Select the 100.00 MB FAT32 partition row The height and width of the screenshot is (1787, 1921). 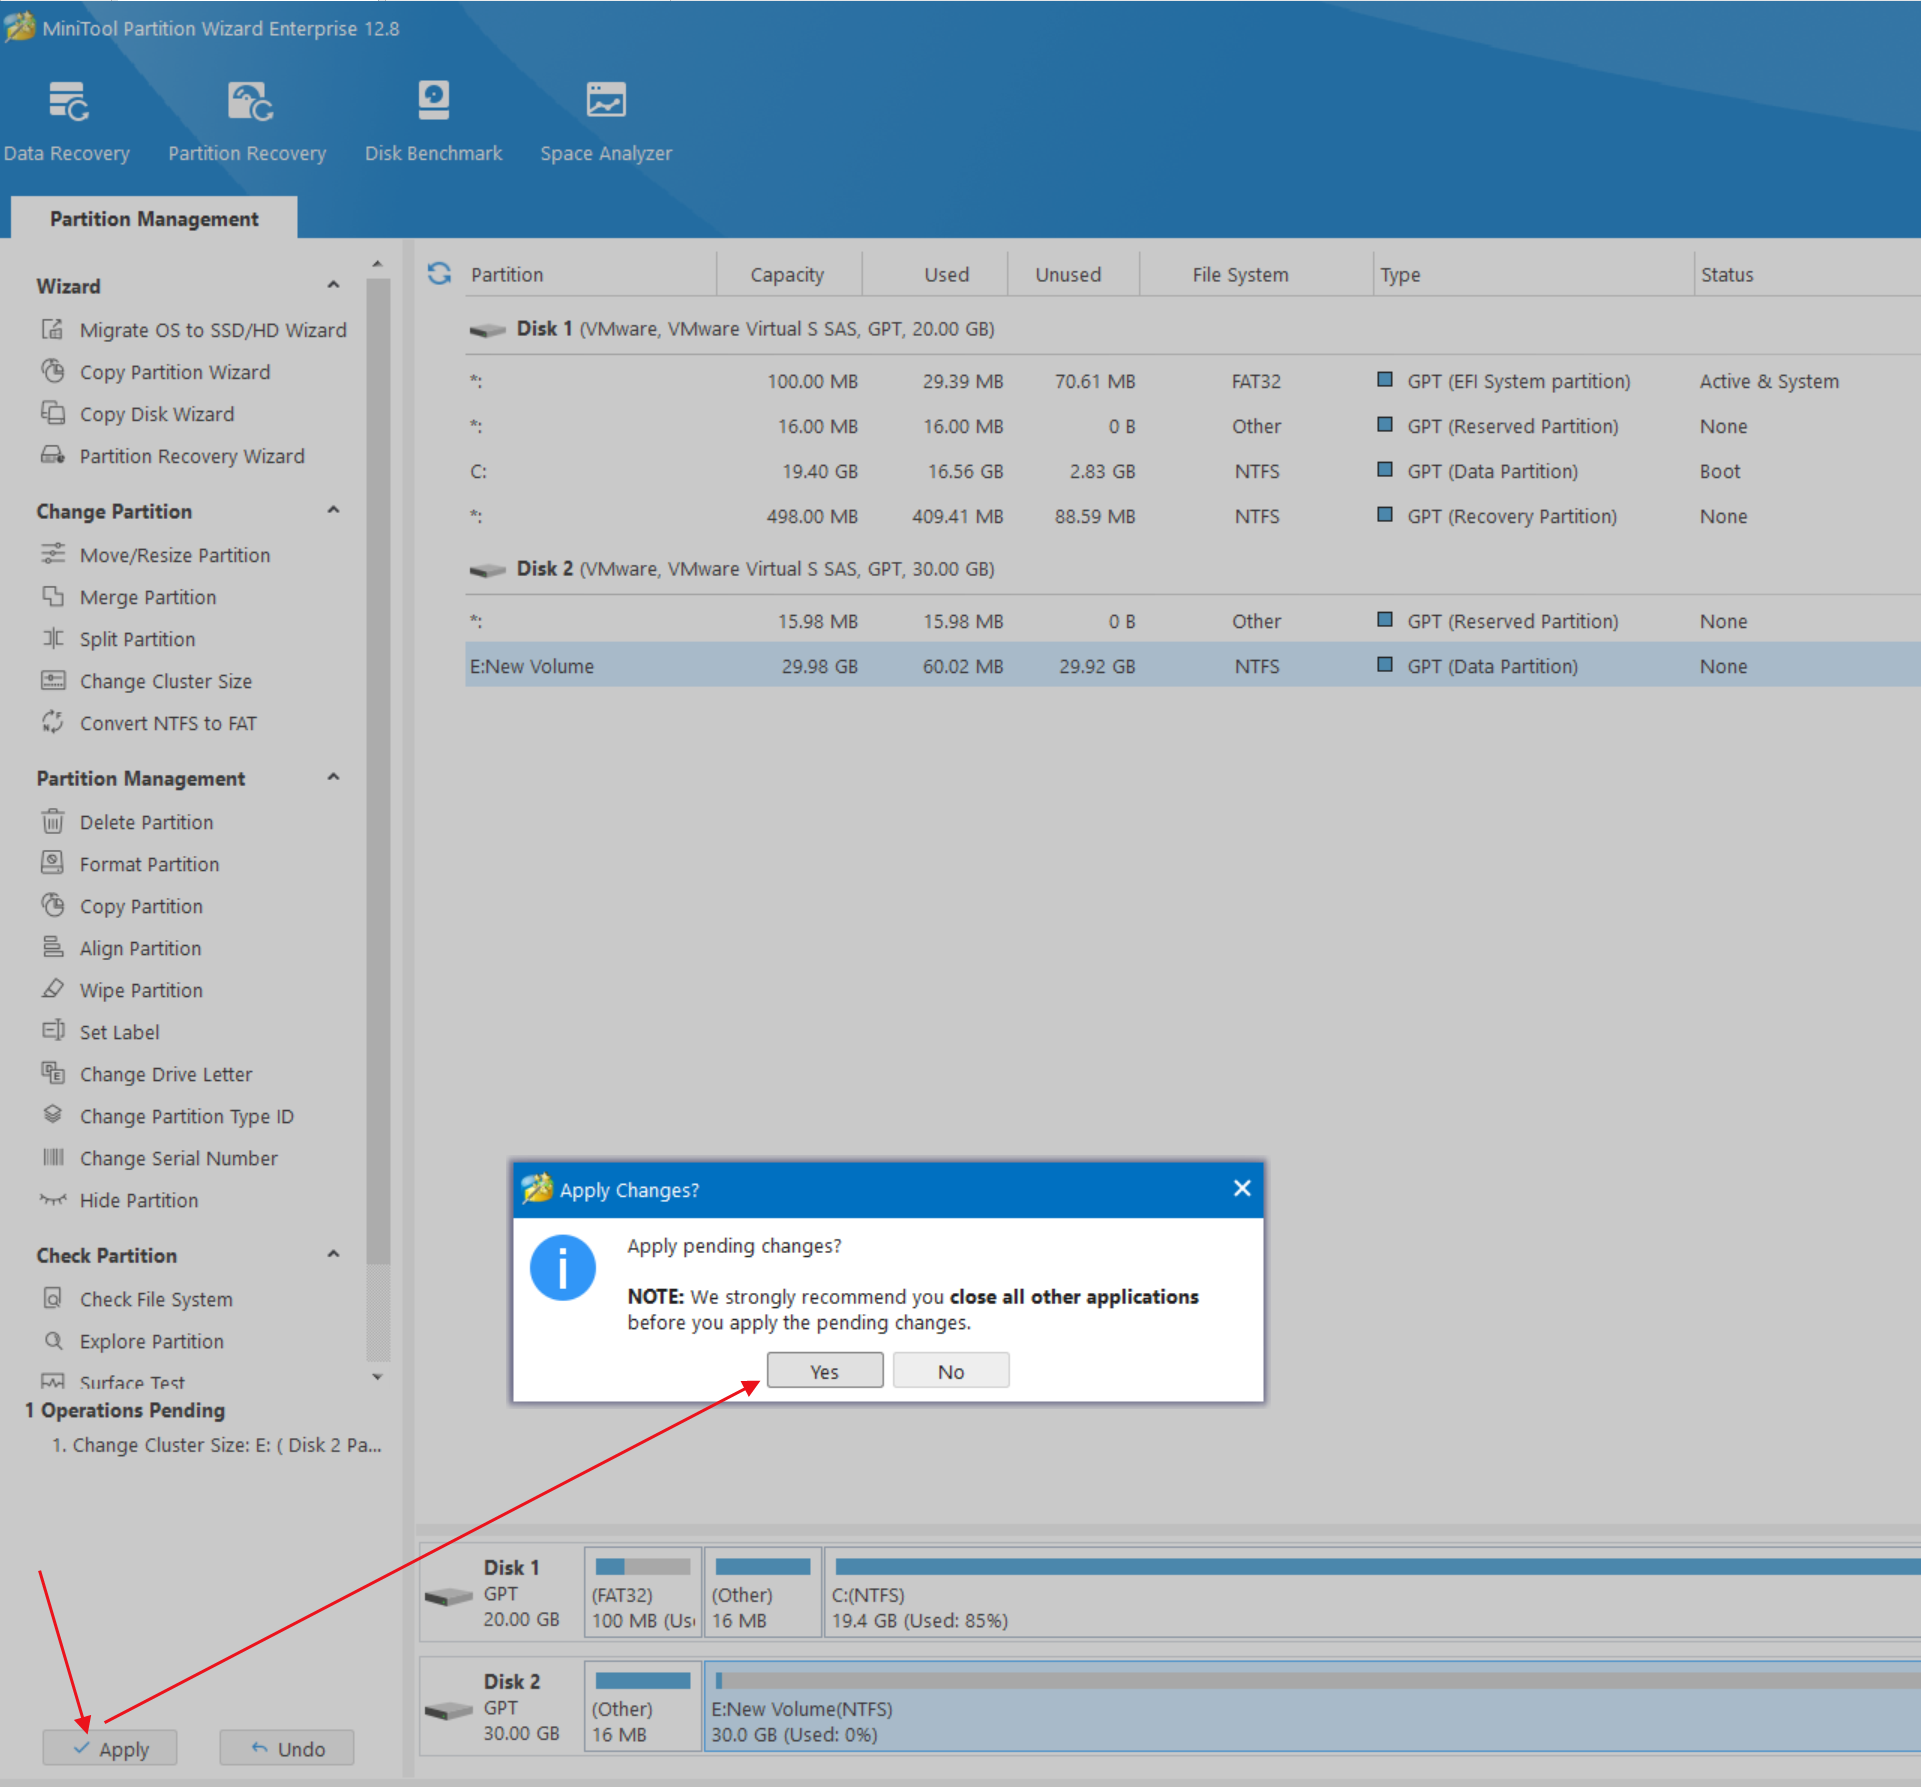[x=1192, y=381]
